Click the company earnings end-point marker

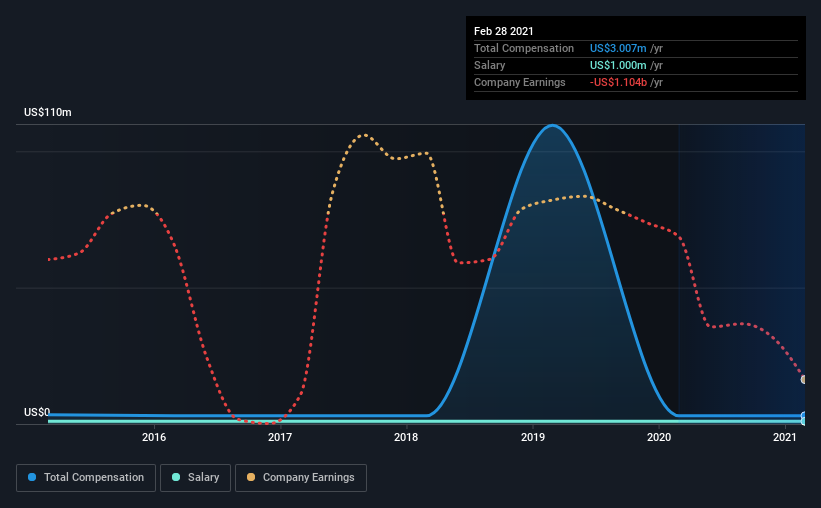(x=804, y=379)
